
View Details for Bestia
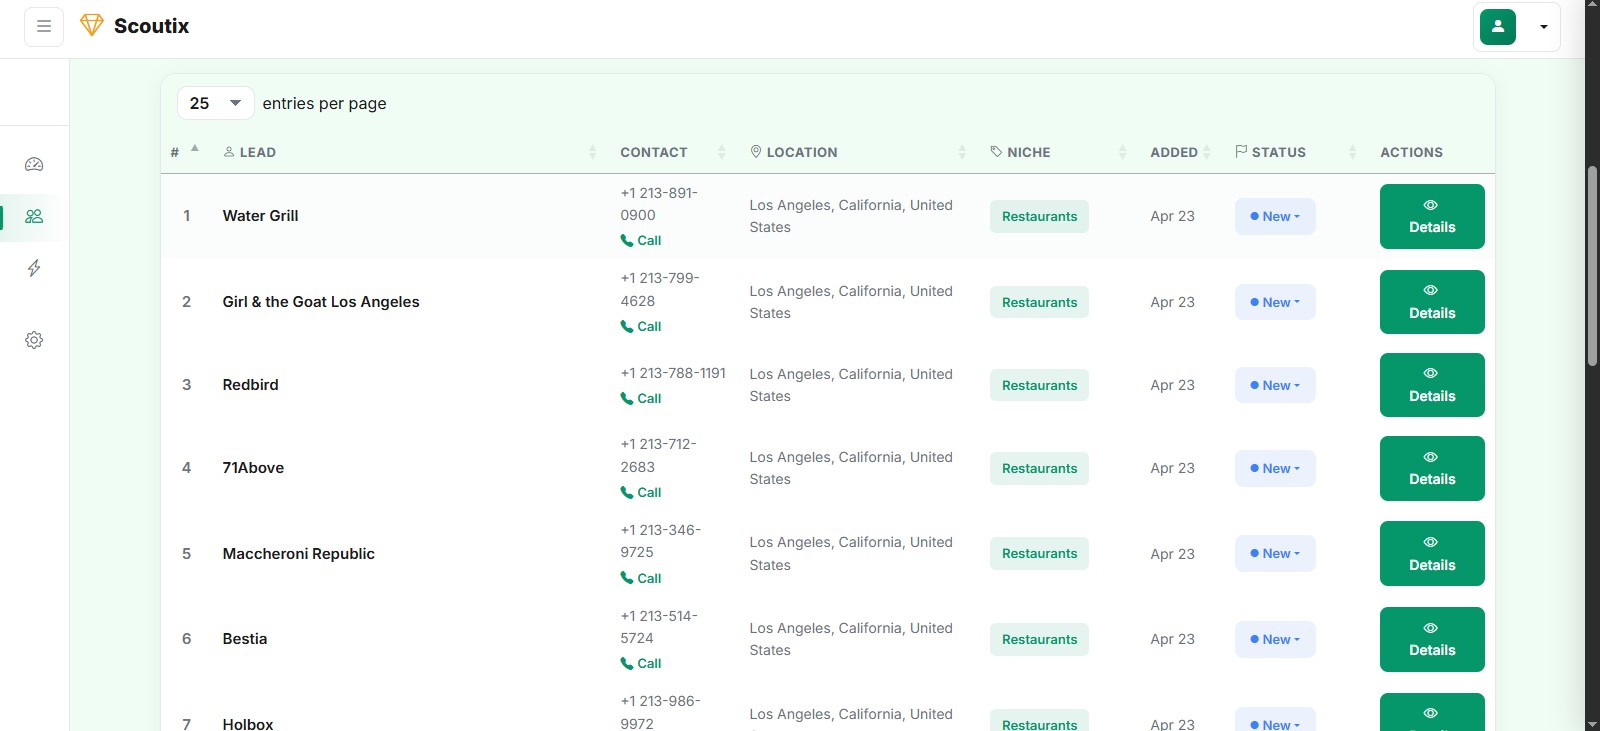(x=1432, y=639)
